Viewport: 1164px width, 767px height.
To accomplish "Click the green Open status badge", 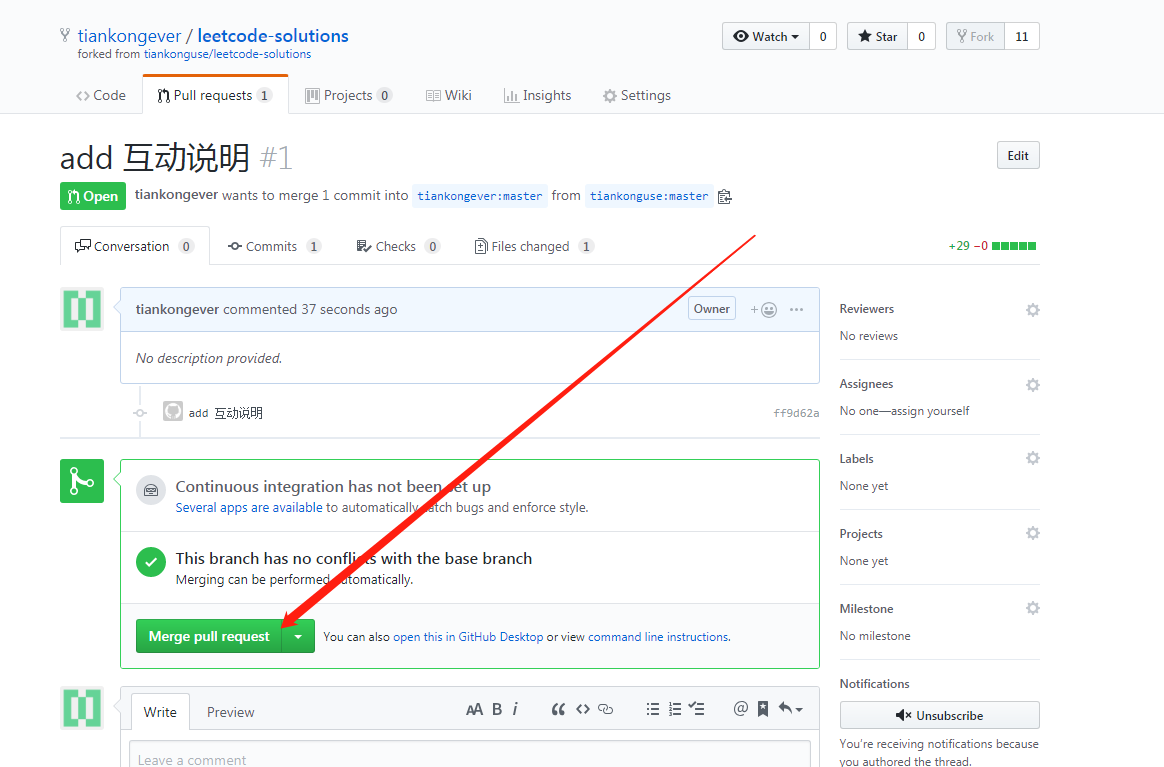I will point(93,196).
